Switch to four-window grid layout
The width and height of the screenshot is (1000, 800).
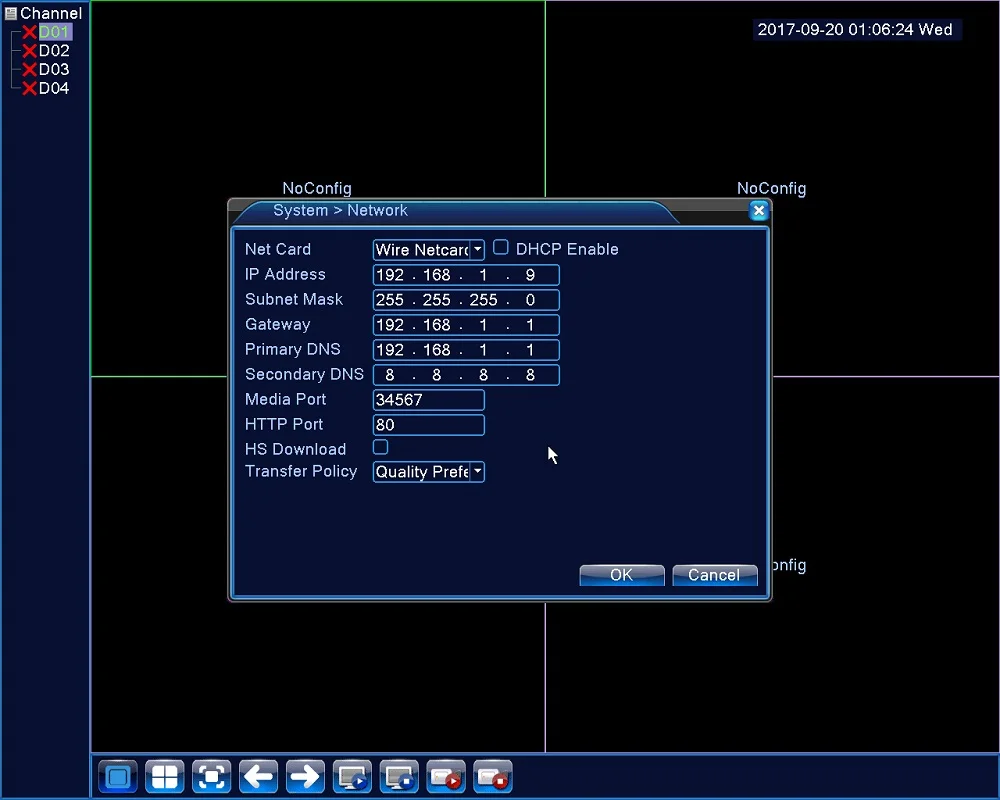165,777
